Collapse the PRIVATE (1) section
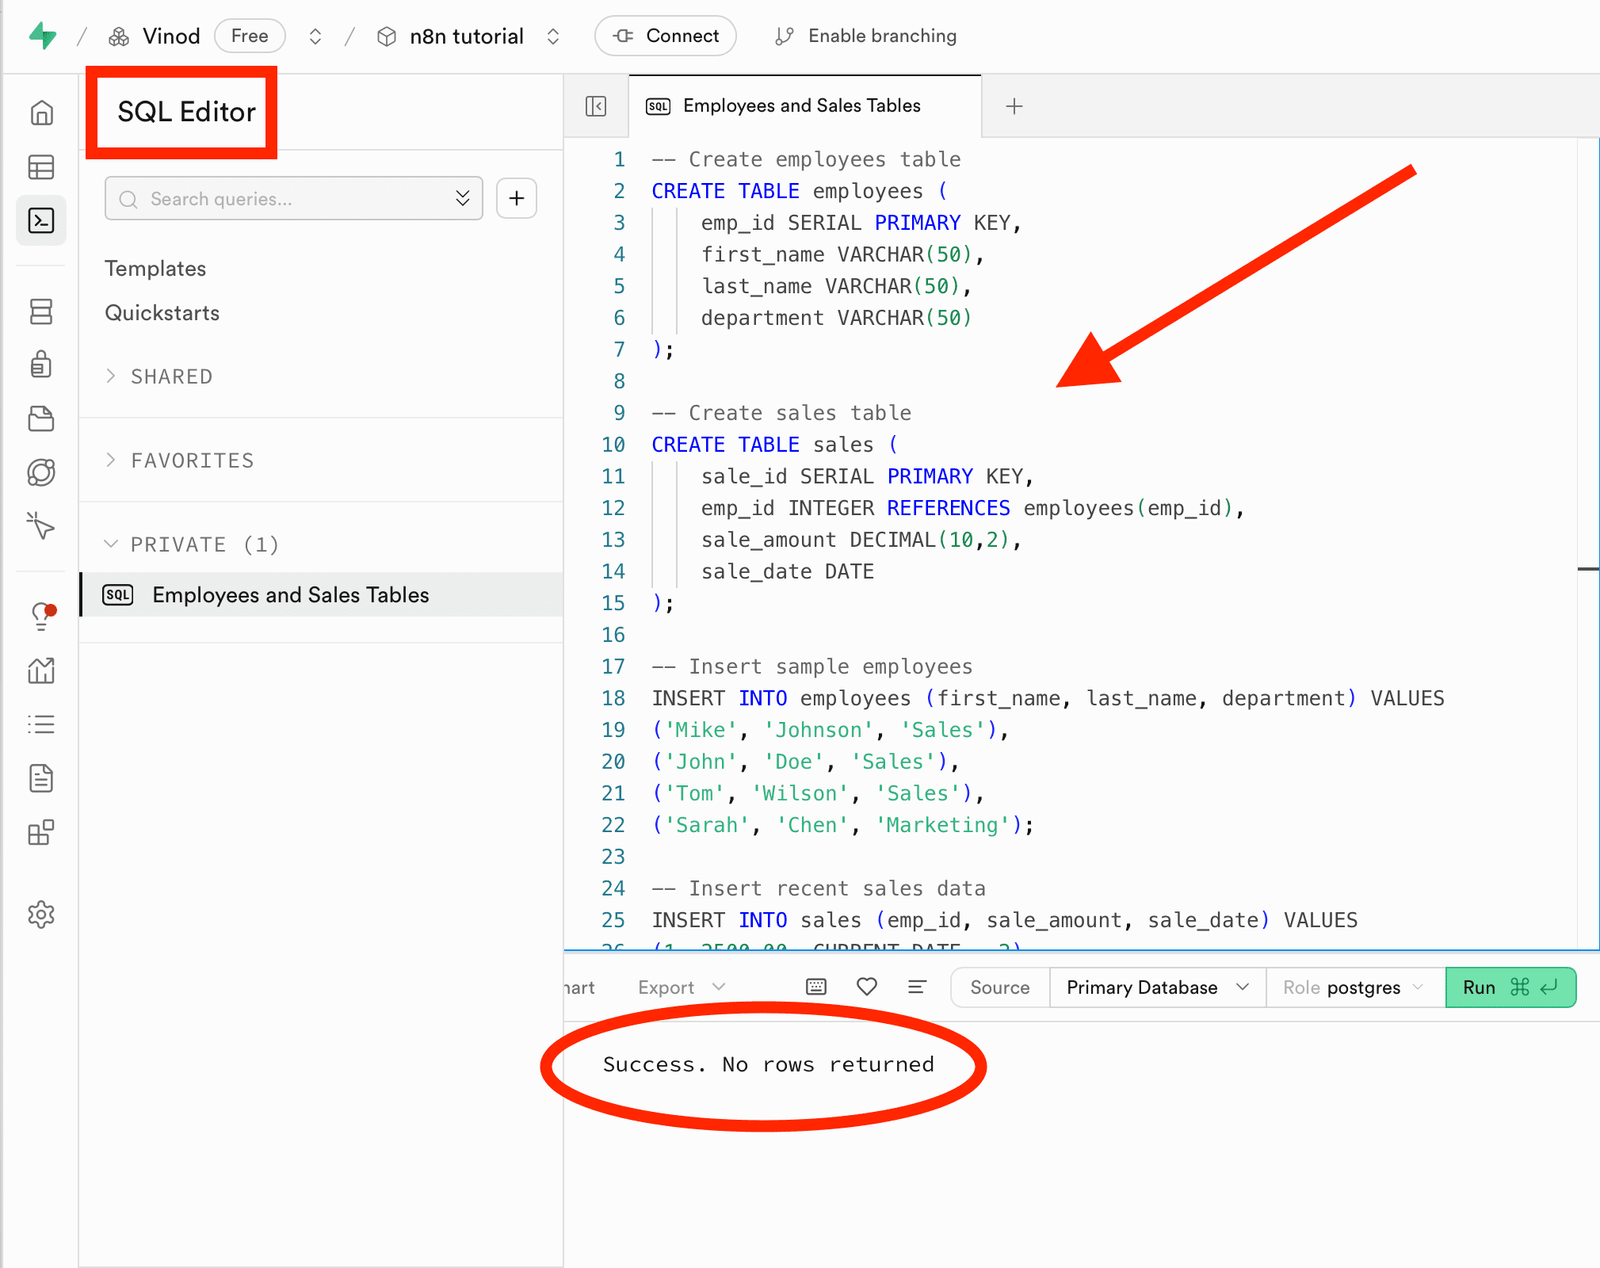Image resolution: width=1600 pixels, height=1268 pixels. tap(192, 544)
